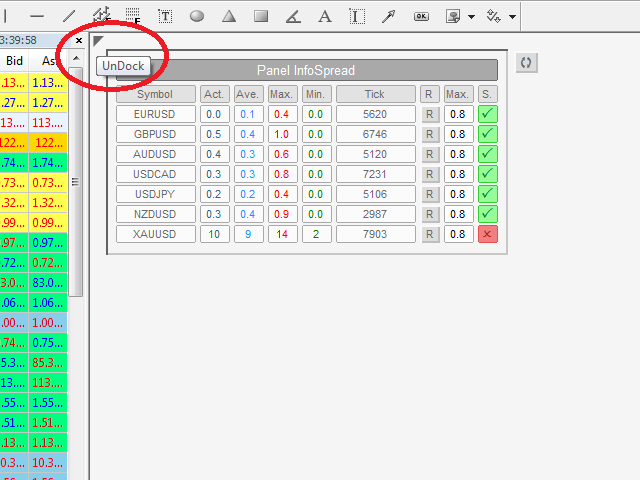Image resolution: width=640 pixels, height=480 pixels.
Task: Click the OK button object tool
Action: click(421, 16)
